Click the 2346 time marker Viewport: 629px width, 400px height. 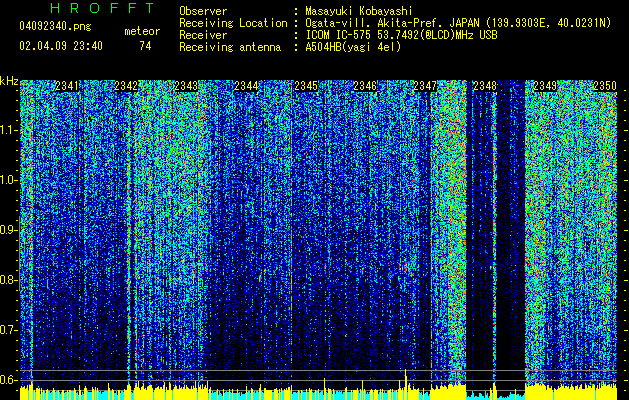point(365,86)
